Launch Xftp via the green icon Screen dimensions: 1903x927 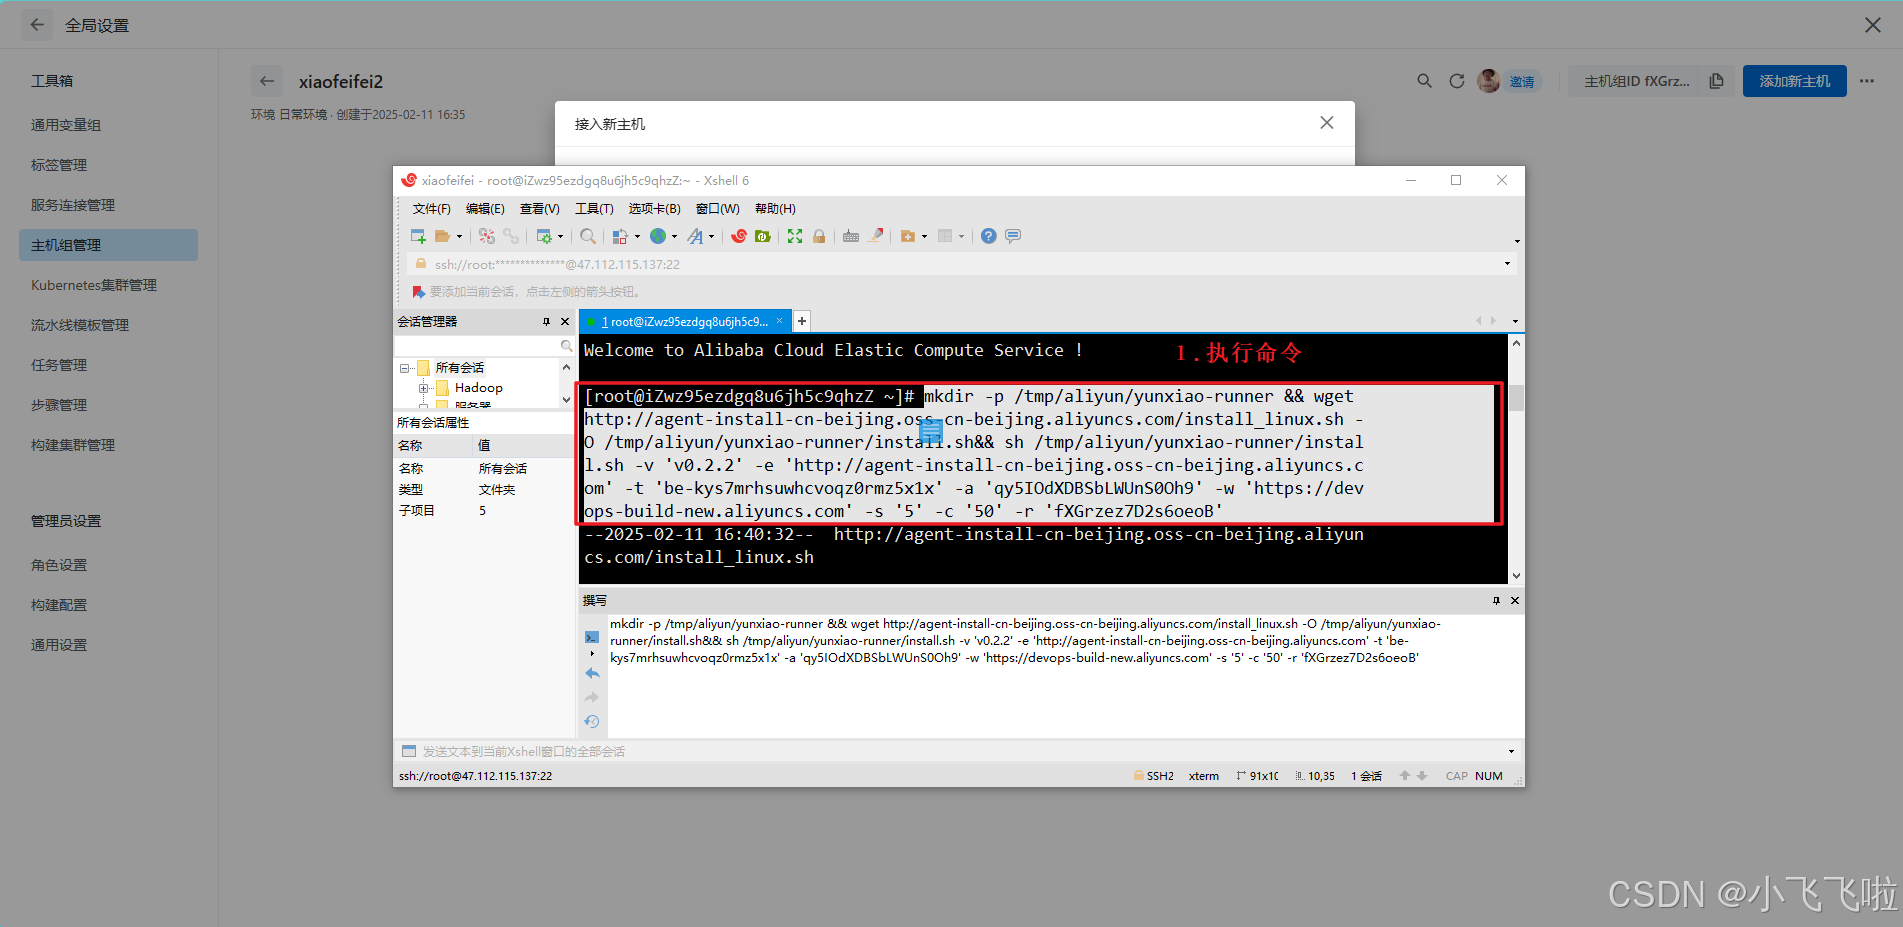763,236
